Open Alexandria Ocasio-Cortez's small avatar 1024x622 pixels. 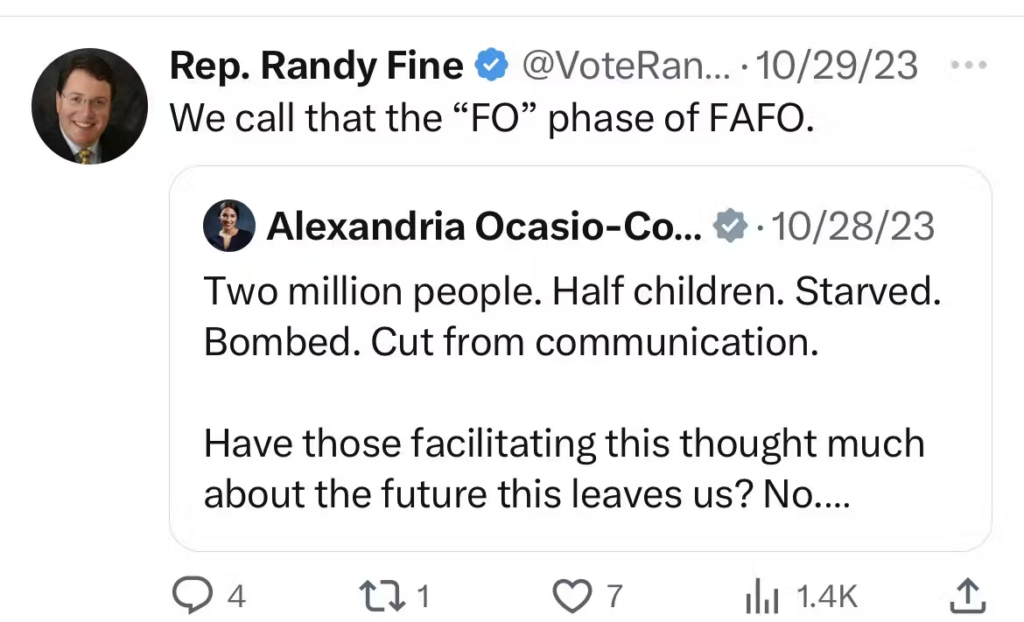point(229,226)
